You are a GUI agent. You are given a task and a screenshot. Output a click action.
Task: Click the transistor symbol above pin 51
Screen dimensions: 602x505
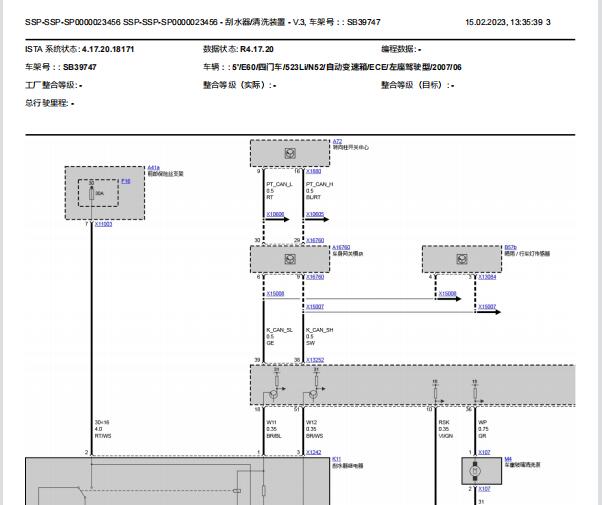point(313,394)
